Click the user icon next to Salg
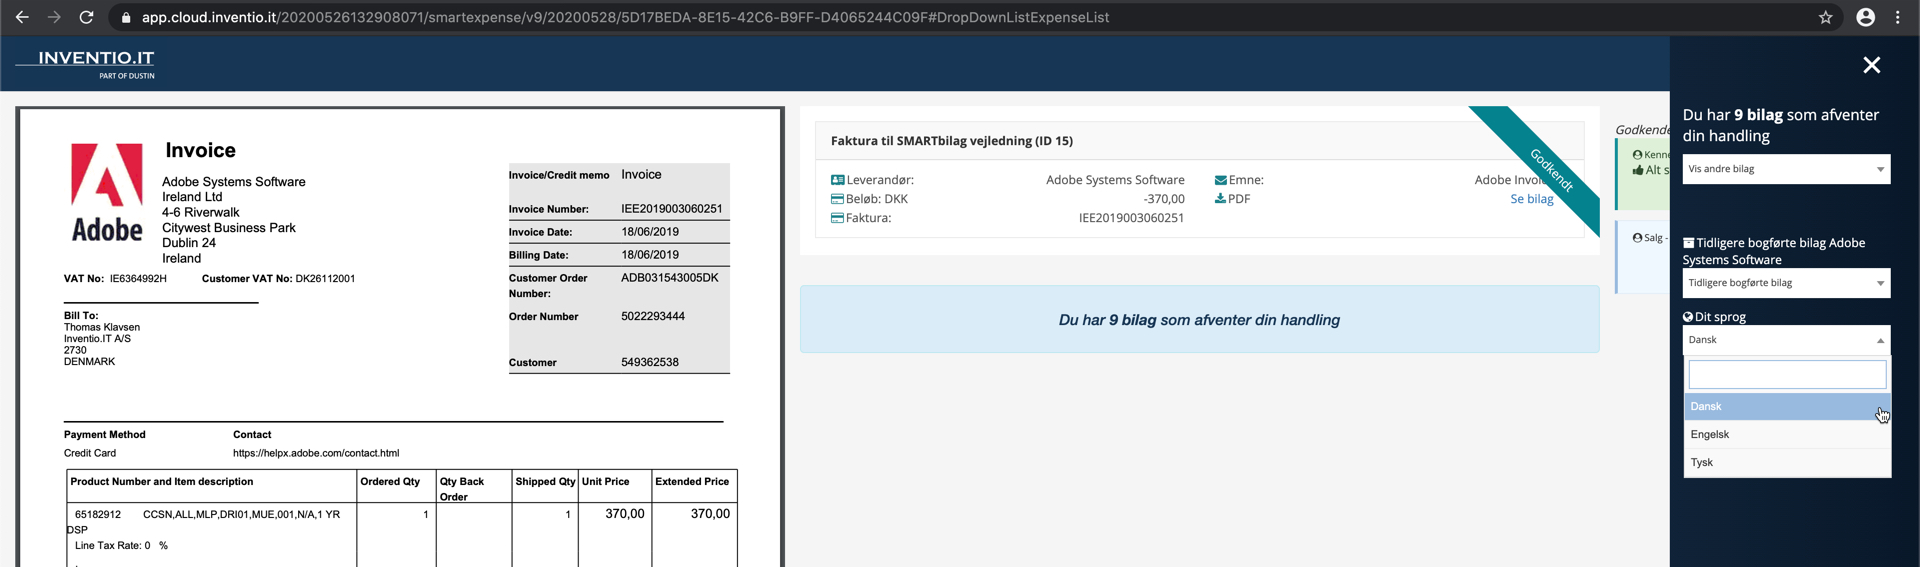The height and width of the screenshot is (567, 1920). pyautogui.click(x=1637, y=238)
